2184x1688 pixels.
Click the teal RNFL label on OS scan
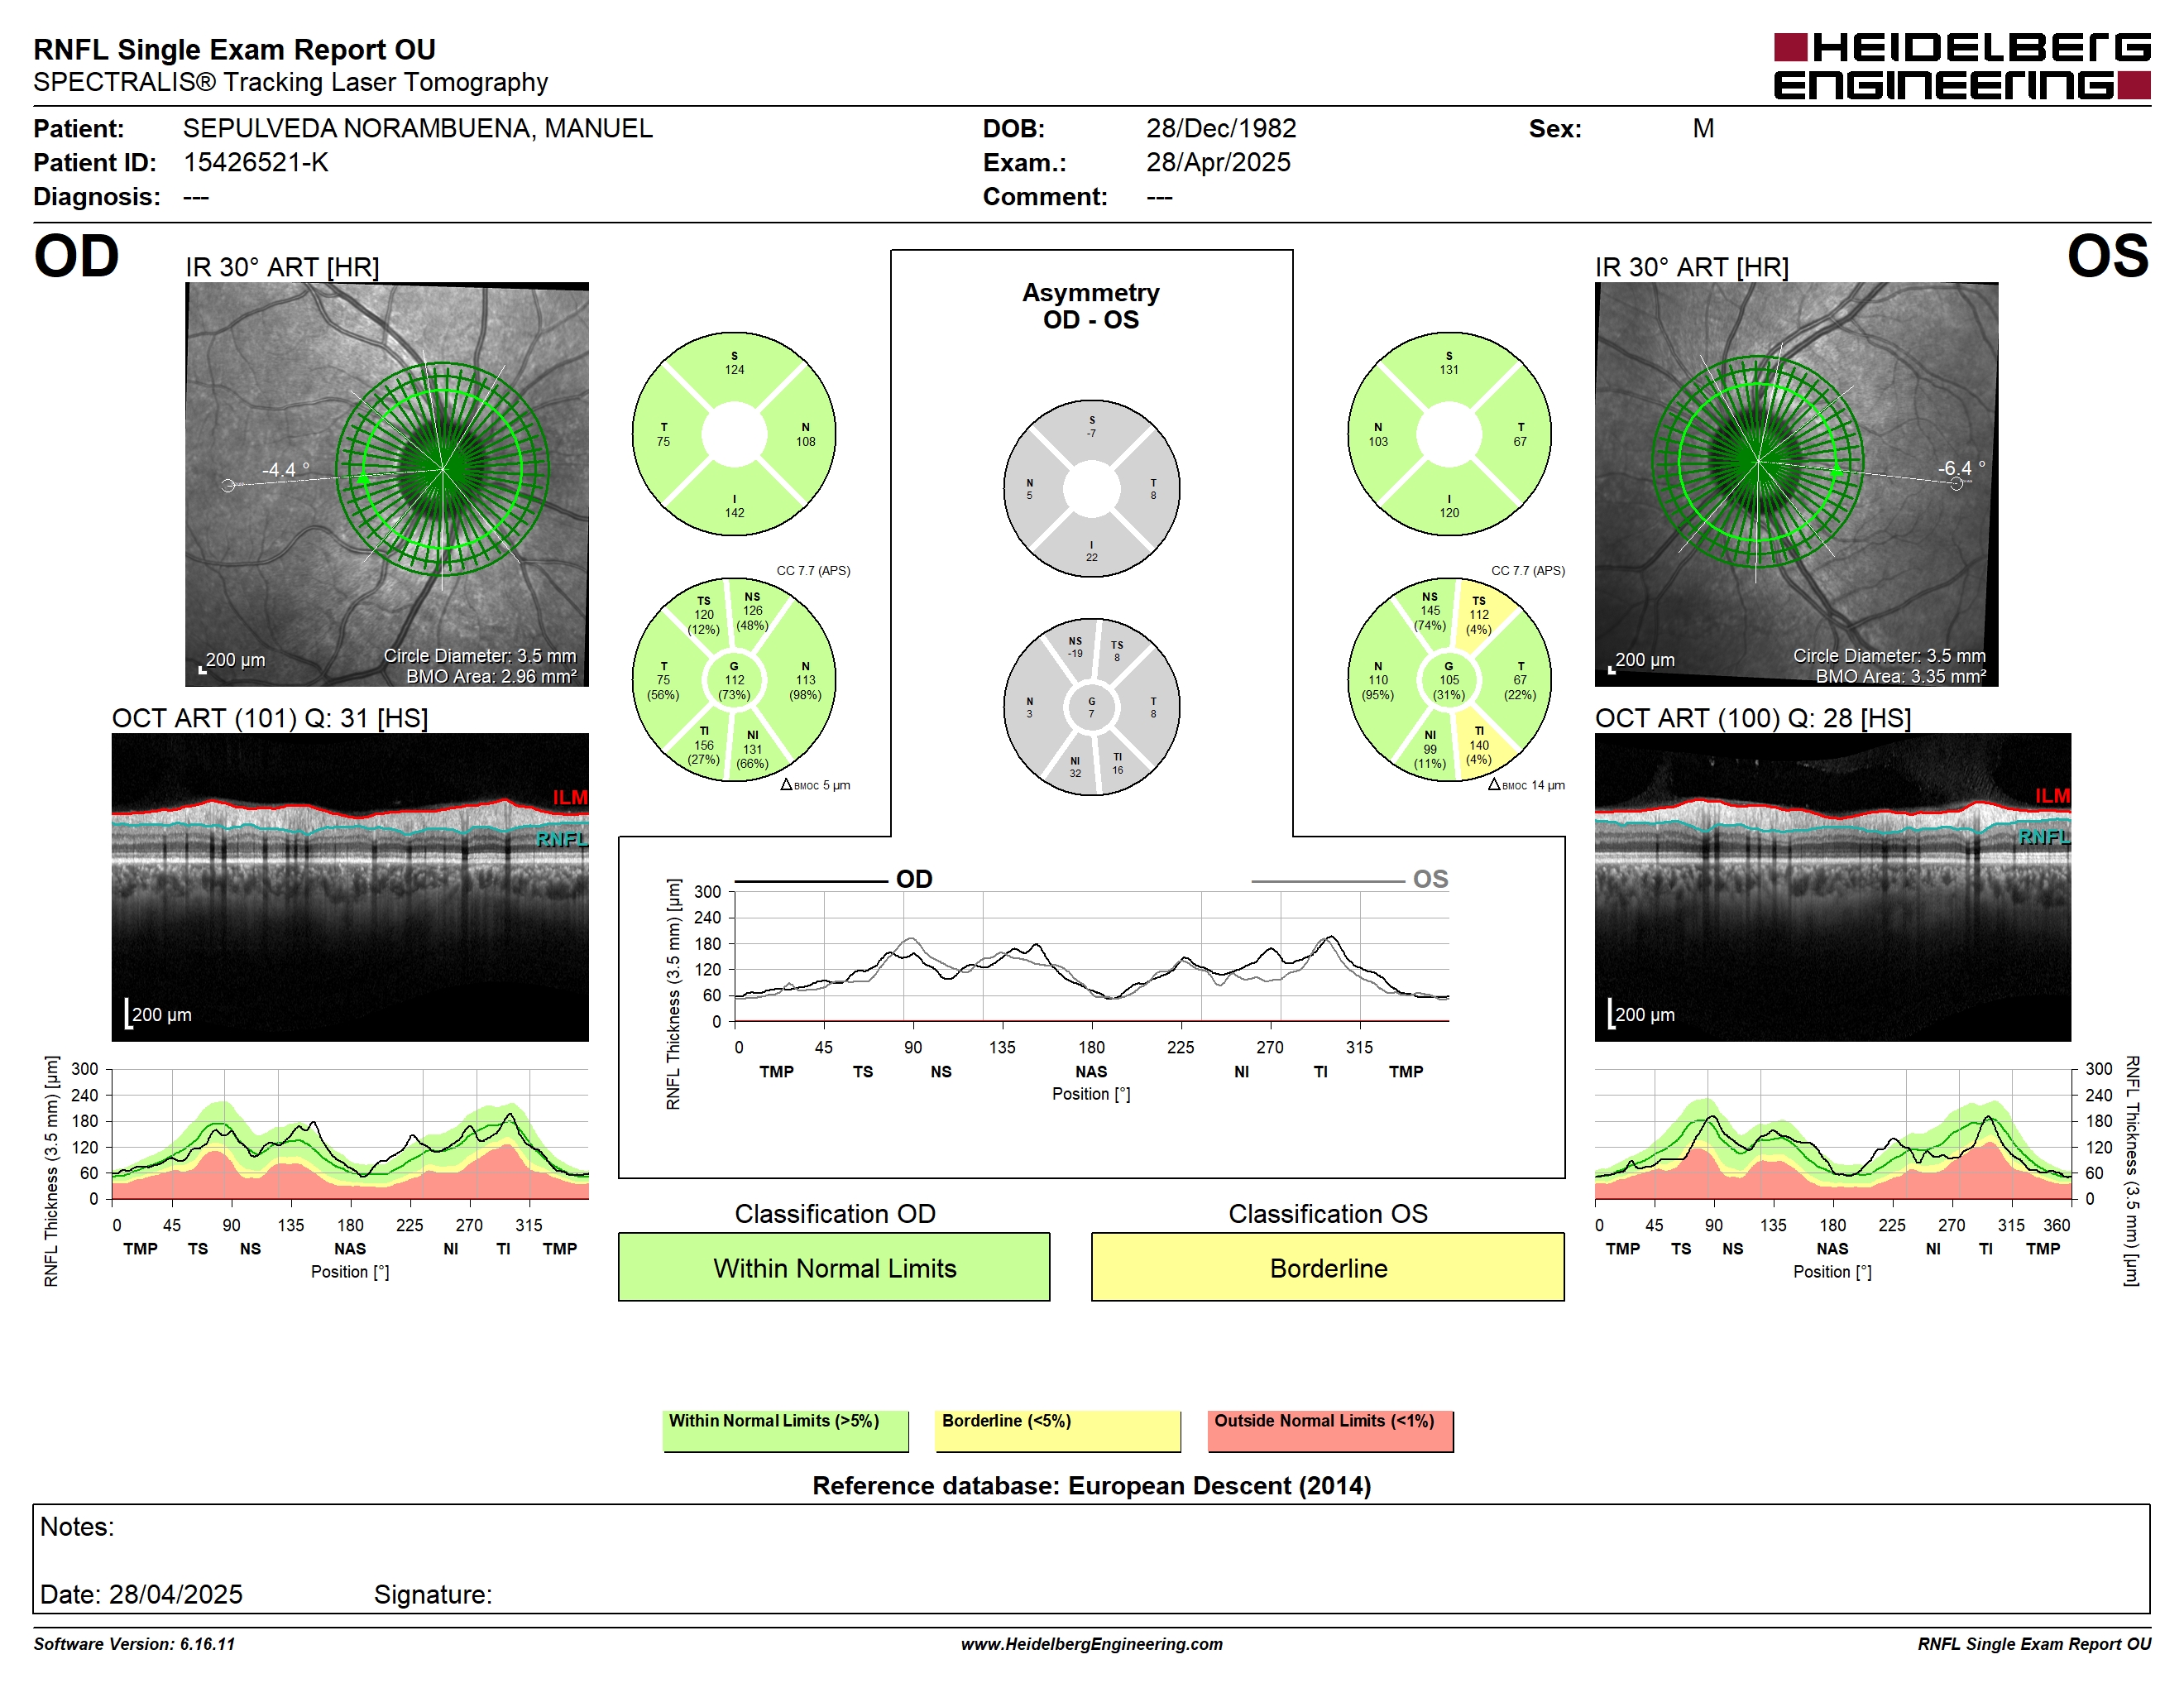2043,837
